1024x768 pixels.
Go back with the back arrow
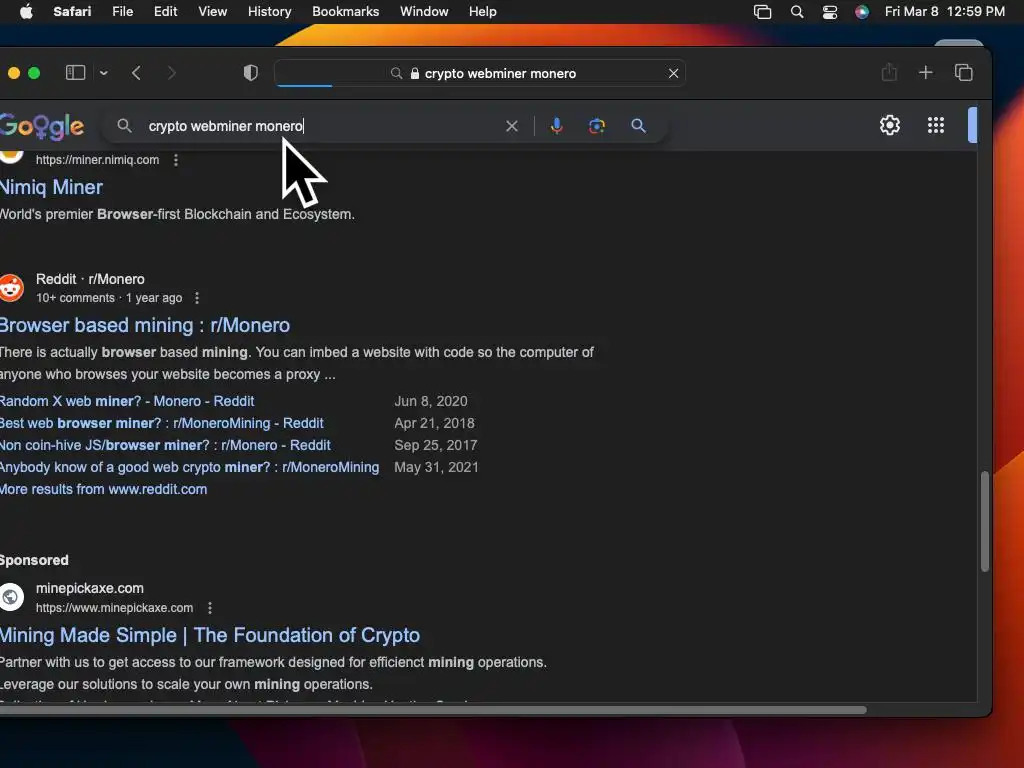(136, 72)
